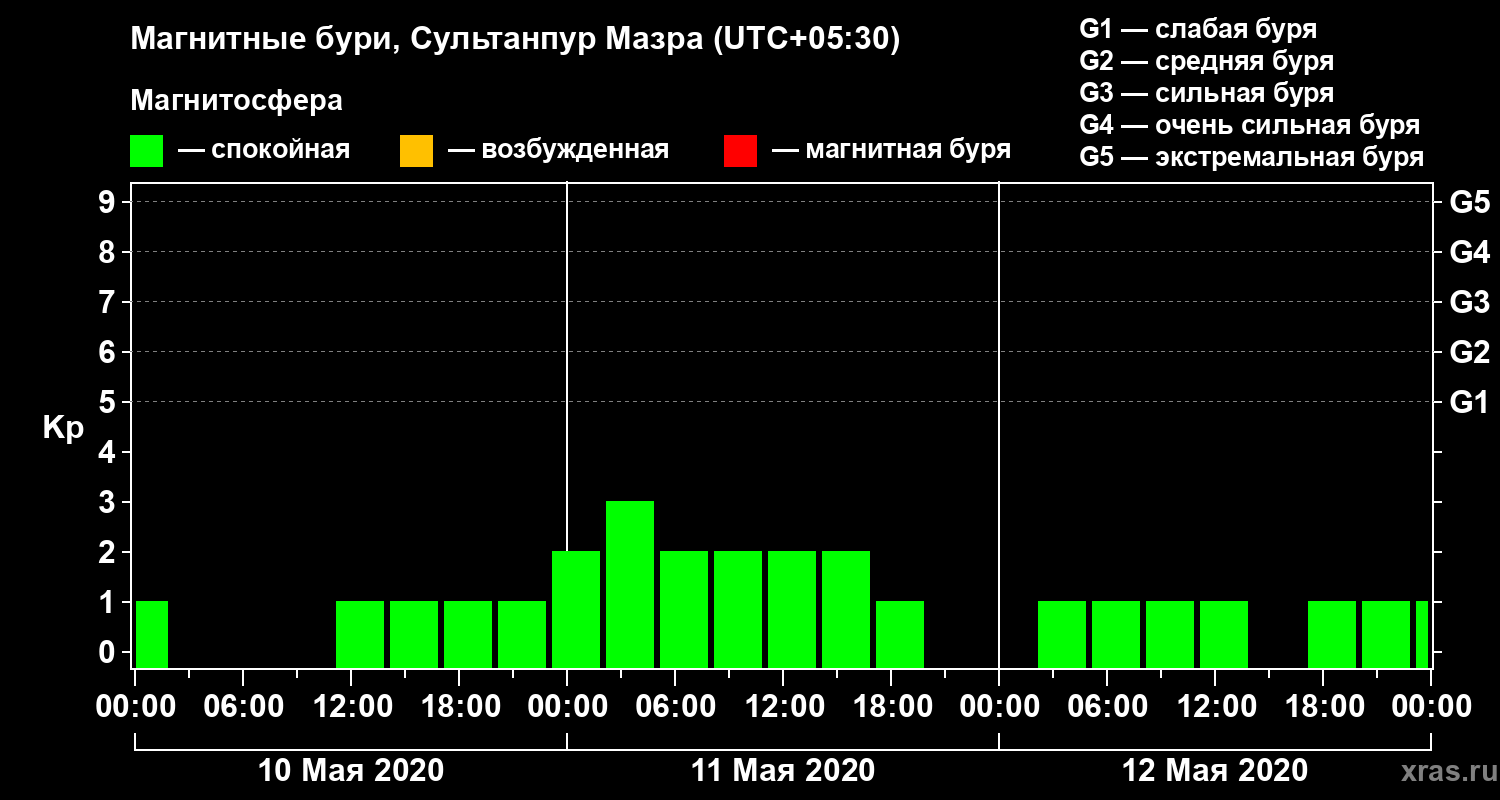
Task: Click 'G4 — очень сильная буря' description
Action: click(1250, 125)
